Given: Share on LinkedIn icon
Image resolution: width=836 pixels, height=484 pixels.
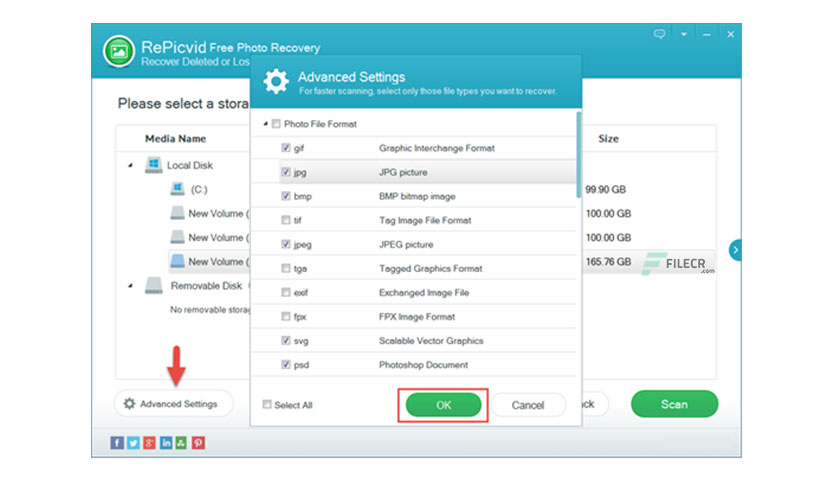Looking at the screenshot, I should point(166,442).
